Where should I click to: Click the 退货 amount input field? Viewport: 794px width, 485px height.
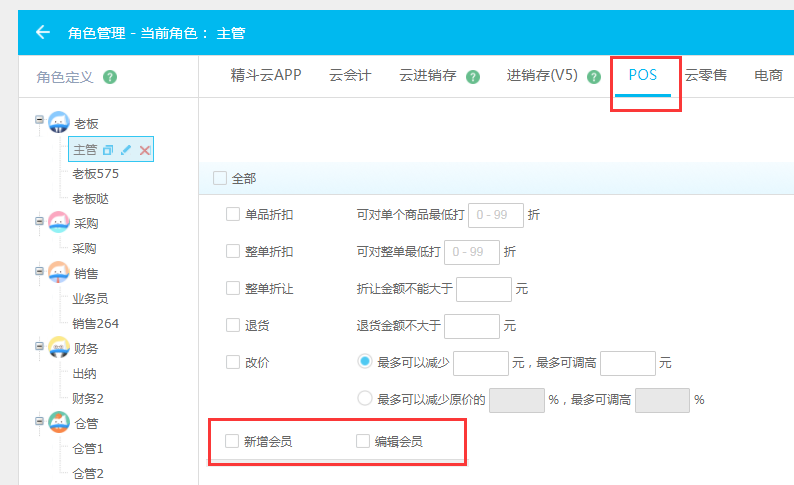pyautogui.click(x=472, y=326)
